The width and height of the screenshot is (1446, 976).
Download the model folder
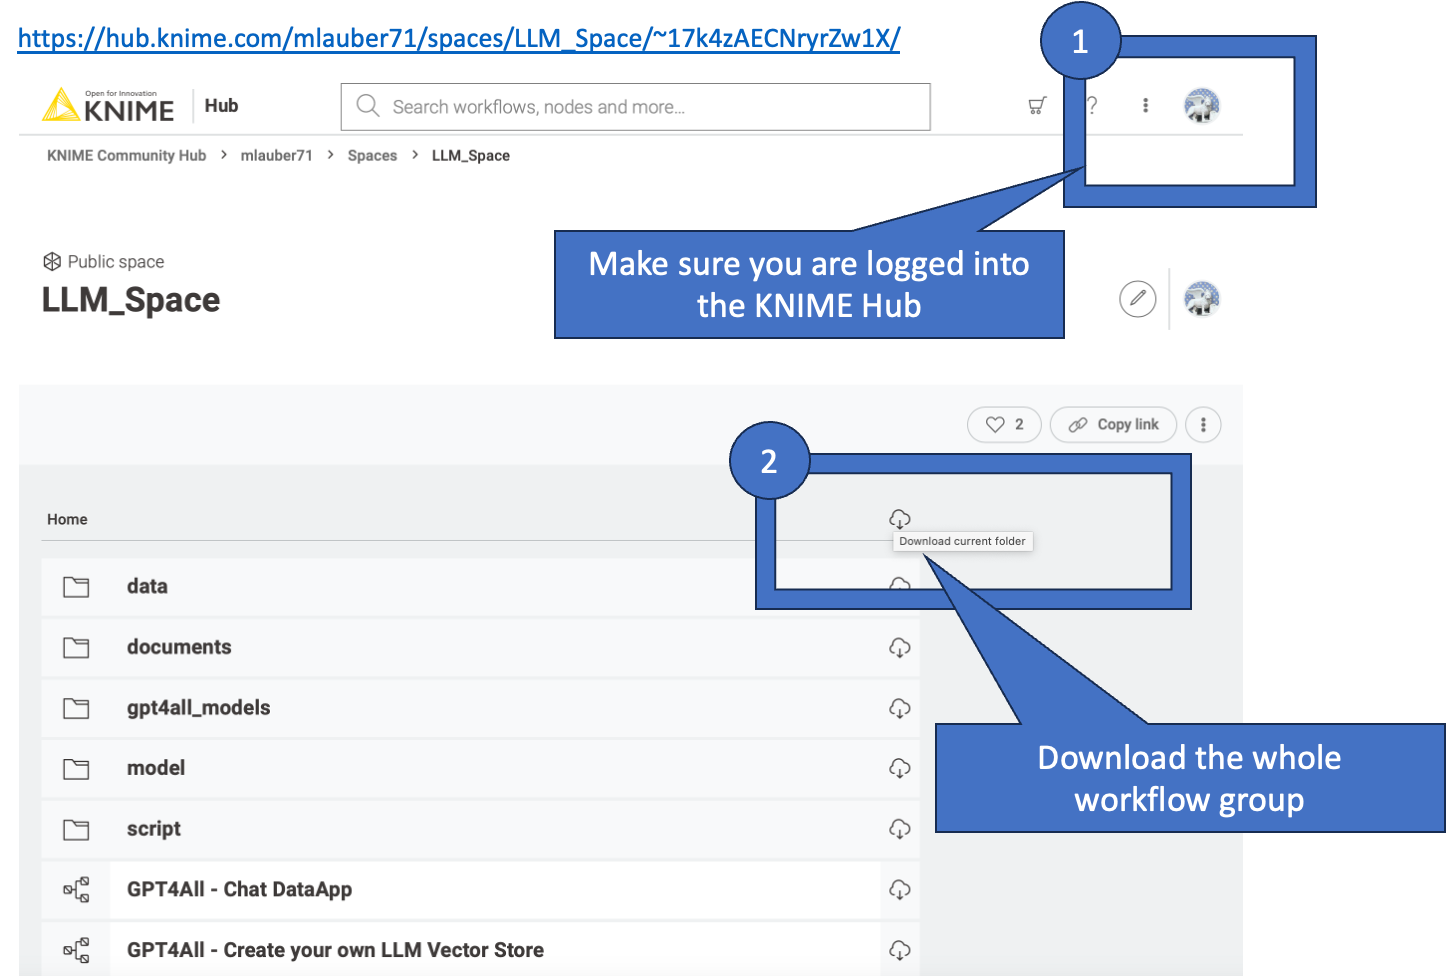(x=900, y=768)
